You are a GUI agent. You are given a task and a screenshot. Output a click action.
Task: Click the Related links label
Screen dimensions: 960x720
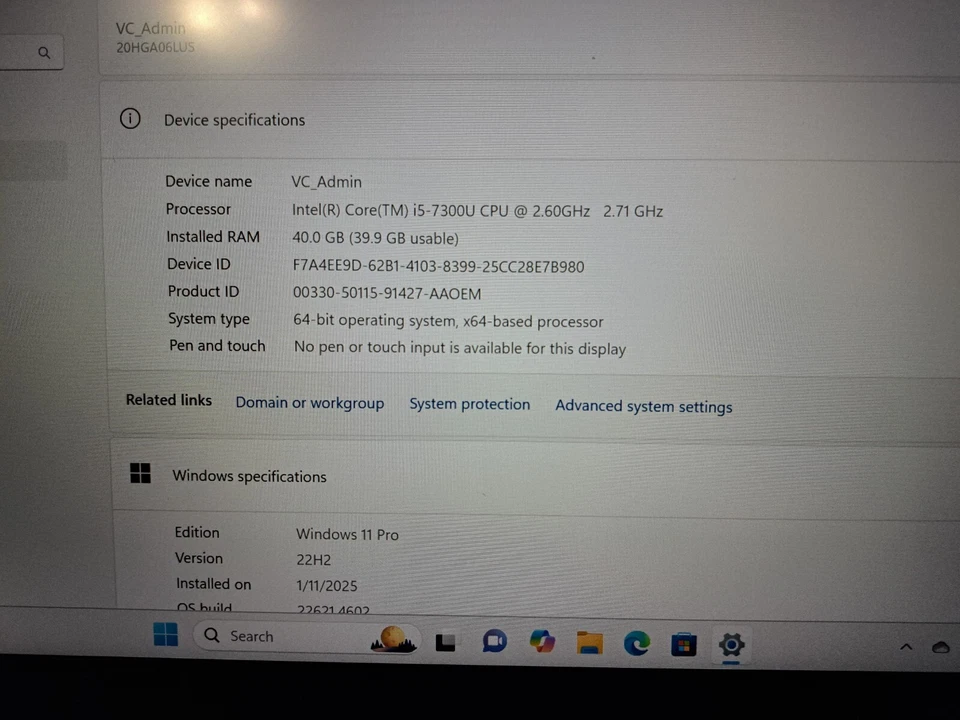tap(169, 400)
